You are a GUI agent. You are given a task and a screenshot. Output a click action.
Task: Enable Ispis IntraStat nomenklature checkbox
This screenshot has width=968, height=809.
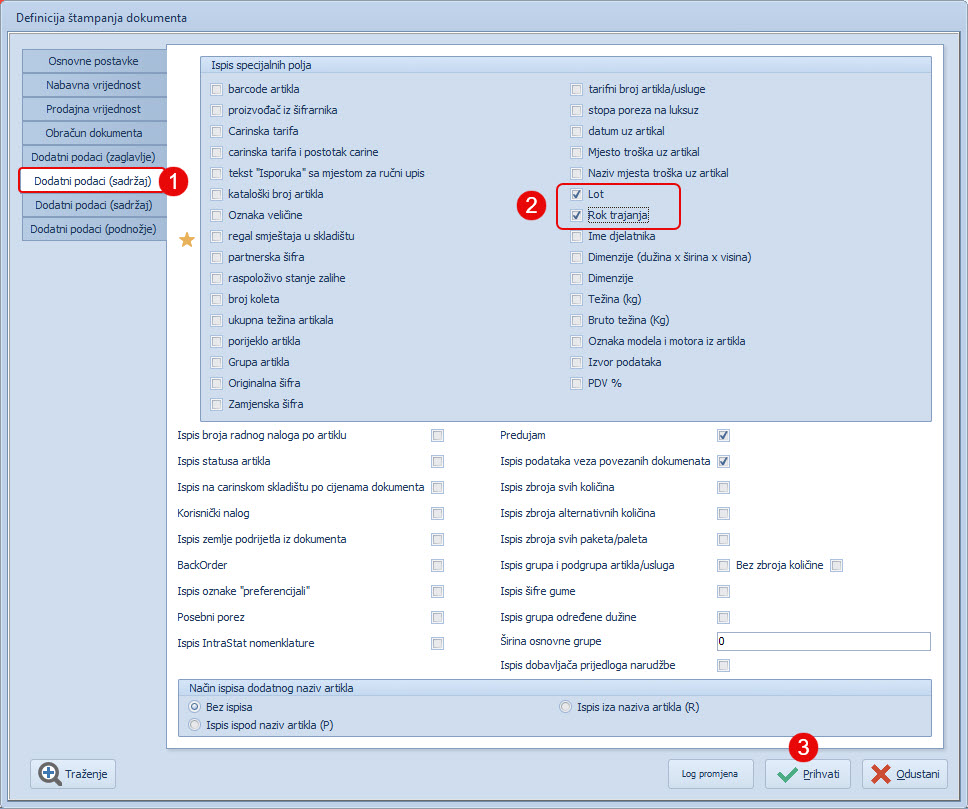point(437,643)
